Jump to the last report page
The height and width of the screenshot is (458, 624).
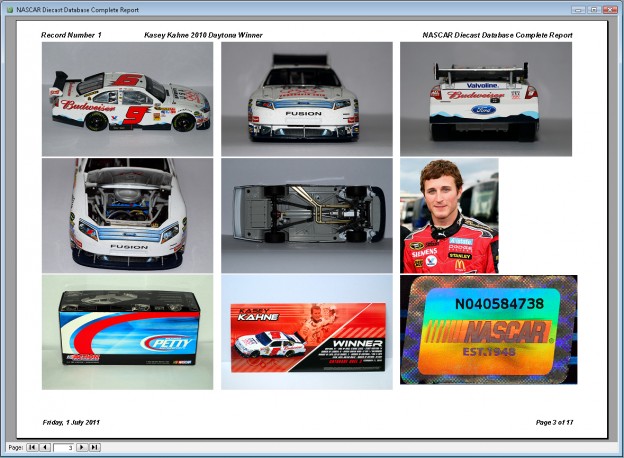pyautogui.click(x=94, y=447)
